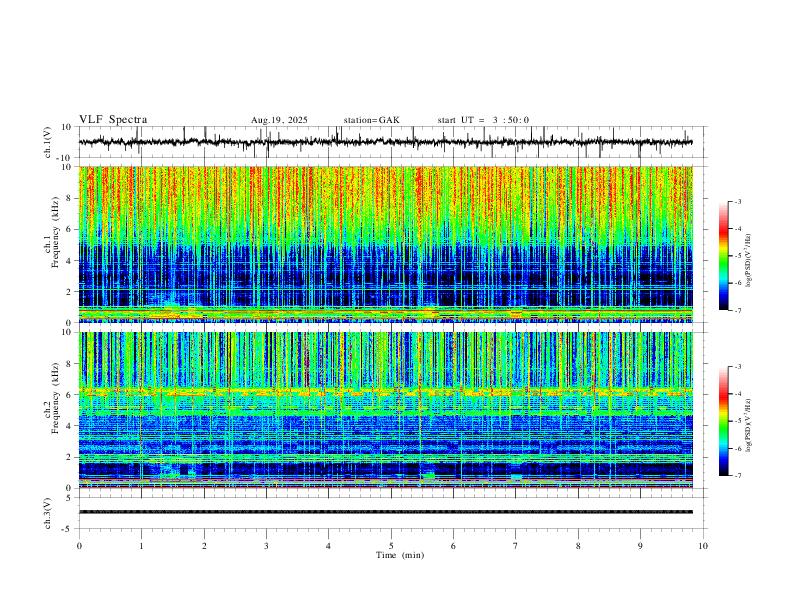The width and height of the screenshot is (792, 612).
Task: Click the date label 'Aug.19, 2025'
Action: [279, 120]
